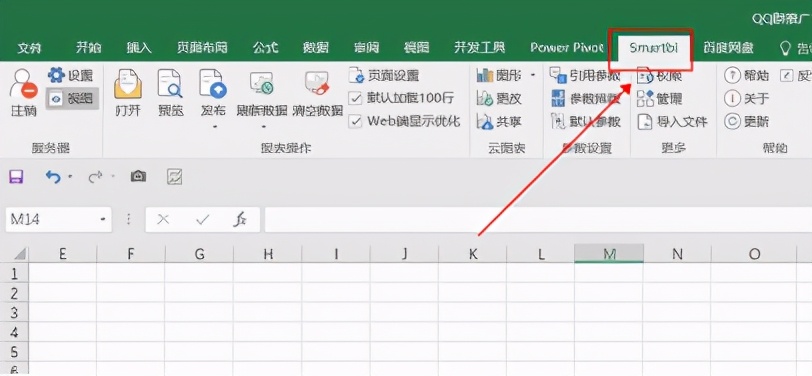Switch to the 审阅 Review tab

point(367,48)
